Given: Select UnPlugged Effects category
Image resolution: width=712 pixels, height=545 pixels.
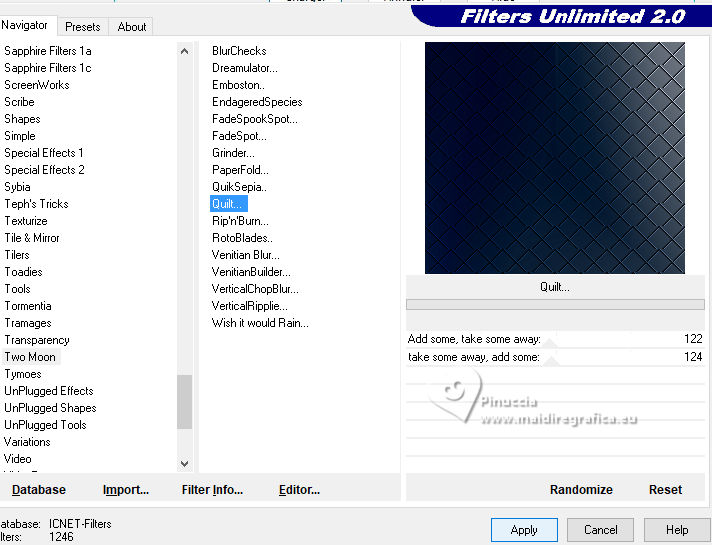Looking at the screenshot, I should pyautogui.click(x=49, y=391).
